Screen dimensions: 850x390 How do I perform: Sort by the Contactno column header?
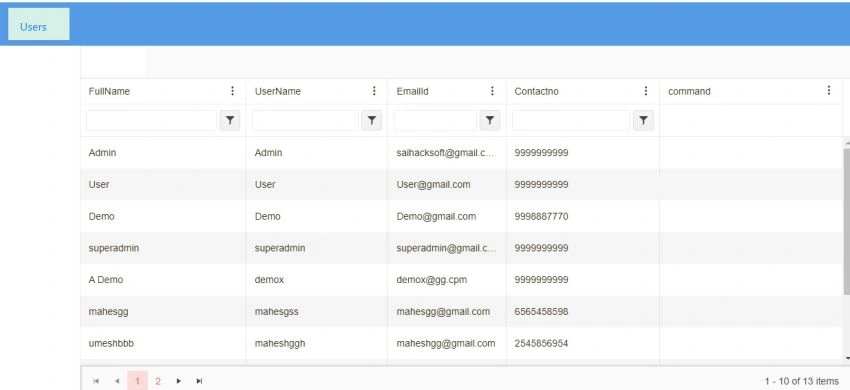point(536,91)
